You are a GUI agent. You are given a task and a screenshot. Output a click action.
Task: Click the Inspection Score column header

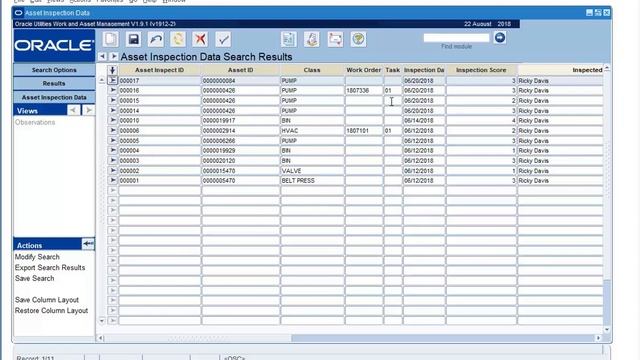point(481,70)
